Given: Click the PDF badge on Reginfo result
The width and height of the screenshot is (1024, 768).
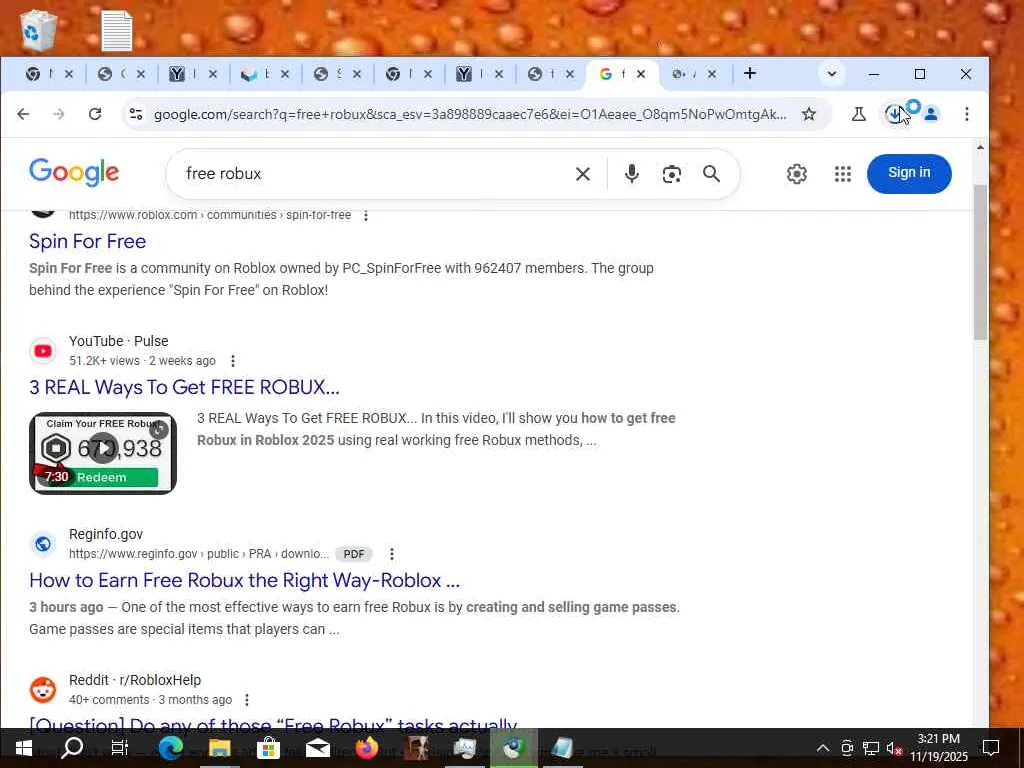Looking at the screenshot, I should click(353, 554).
